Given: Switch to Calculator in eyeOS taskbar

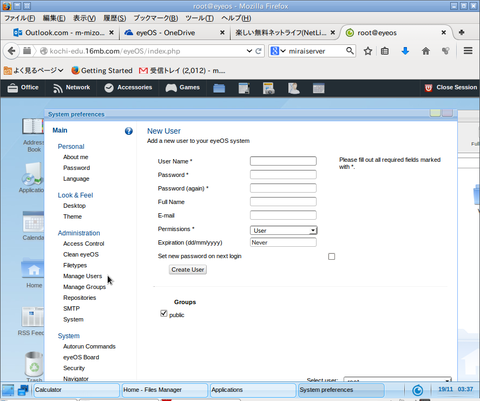Looking at the screenshot, I should pyautogui.click(x=76, y=390).
